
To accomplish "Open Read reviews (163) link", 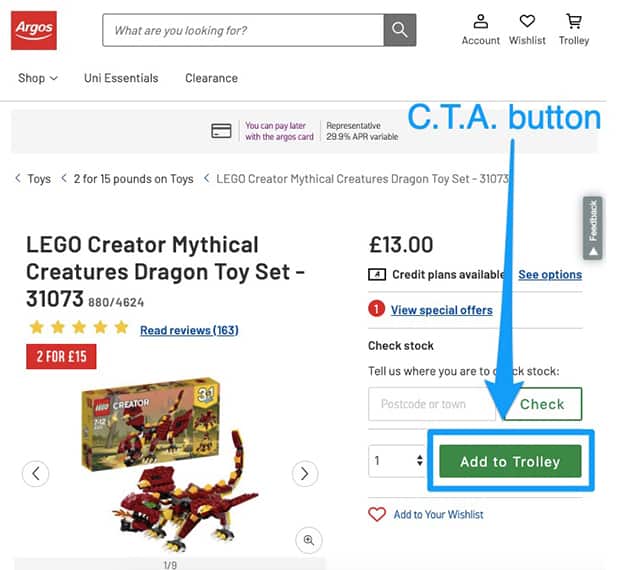I will tap(189, 330).
